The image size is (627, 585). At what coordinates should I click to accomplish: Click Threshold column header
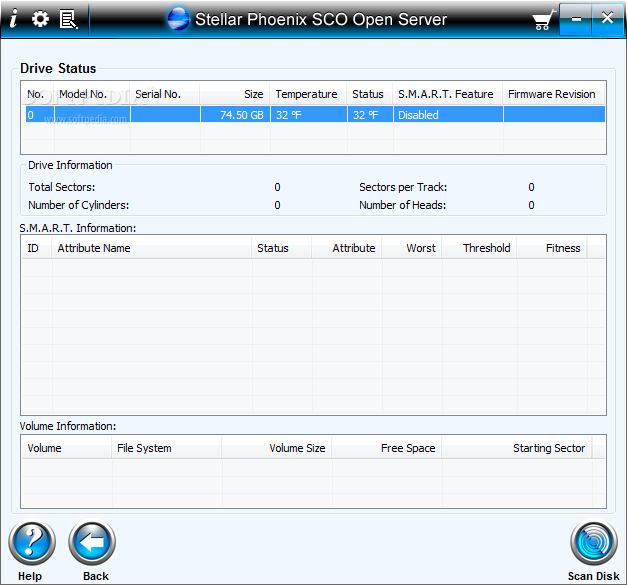479,248
